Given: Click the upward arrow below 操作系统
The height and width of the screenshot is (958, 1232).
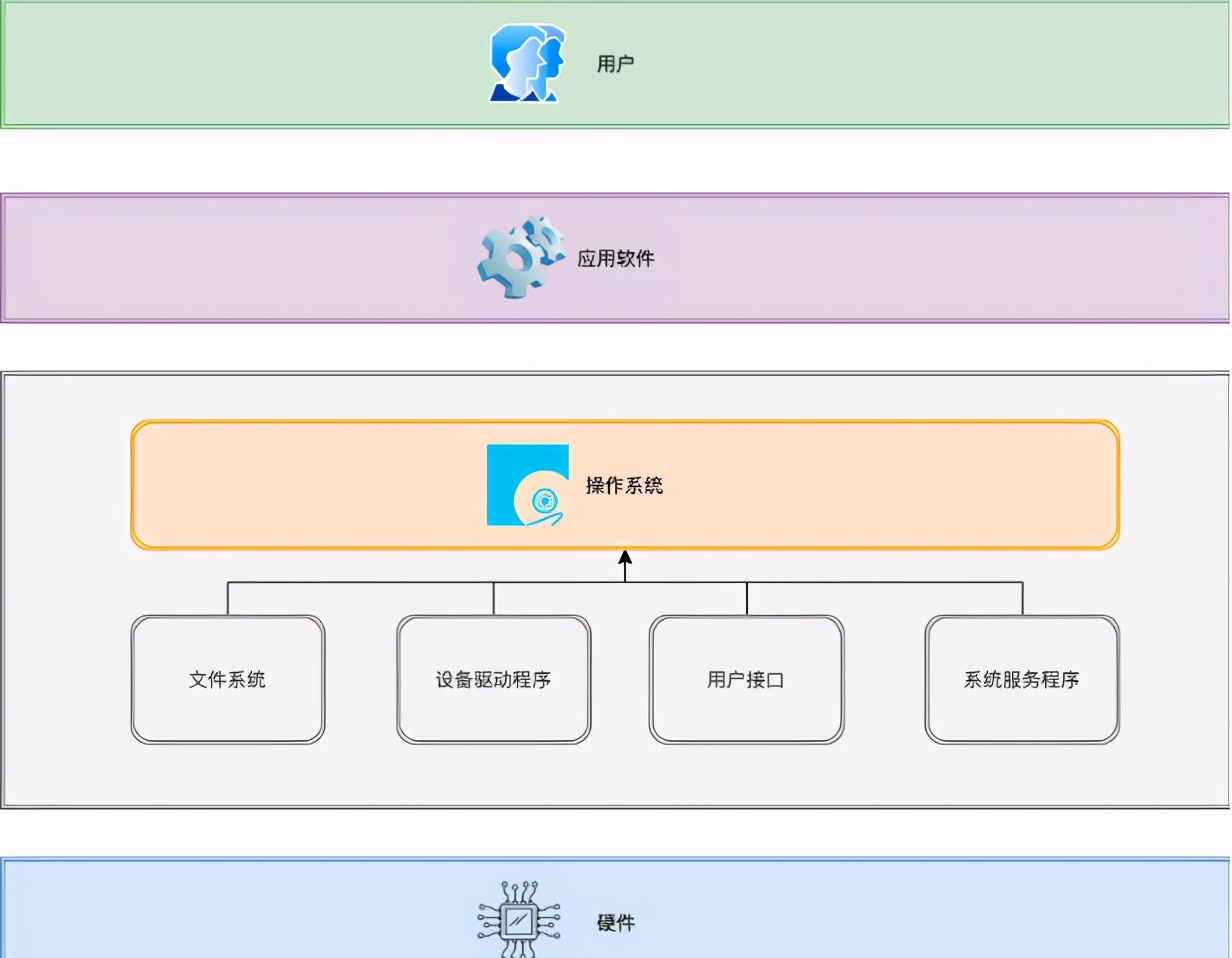Looking at the screenshot, I should 626,560.
